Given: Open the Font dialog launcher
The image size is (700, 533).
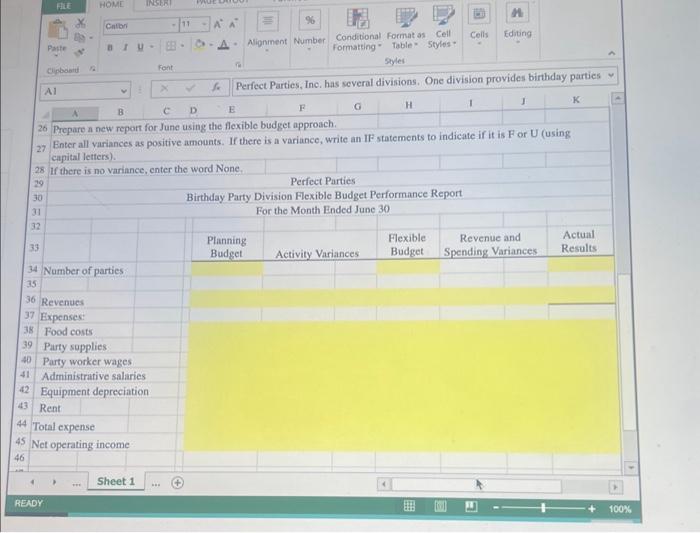Looking at the screenshot, I should coord(238,65).
